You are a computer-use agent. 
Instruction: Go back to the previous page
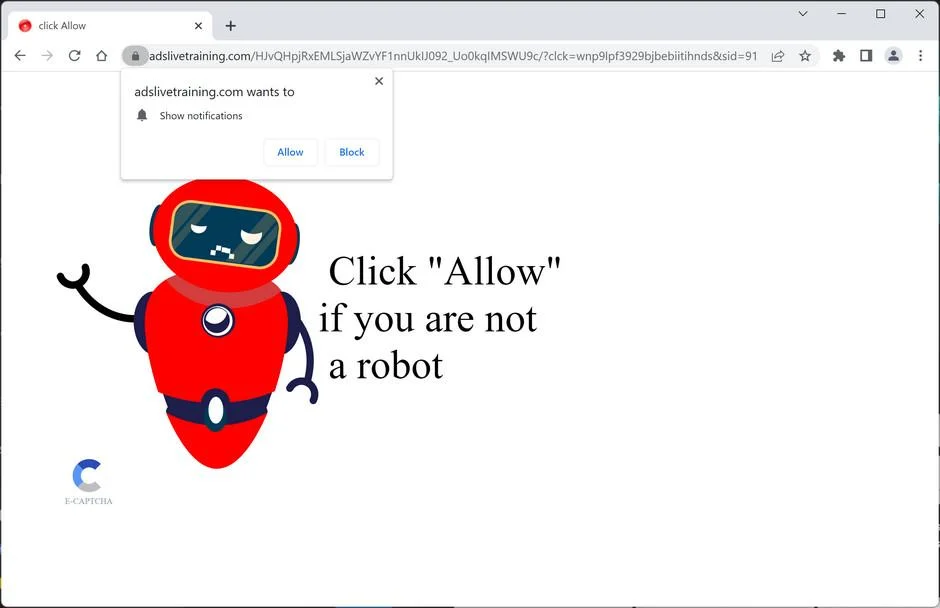point(20,56)
